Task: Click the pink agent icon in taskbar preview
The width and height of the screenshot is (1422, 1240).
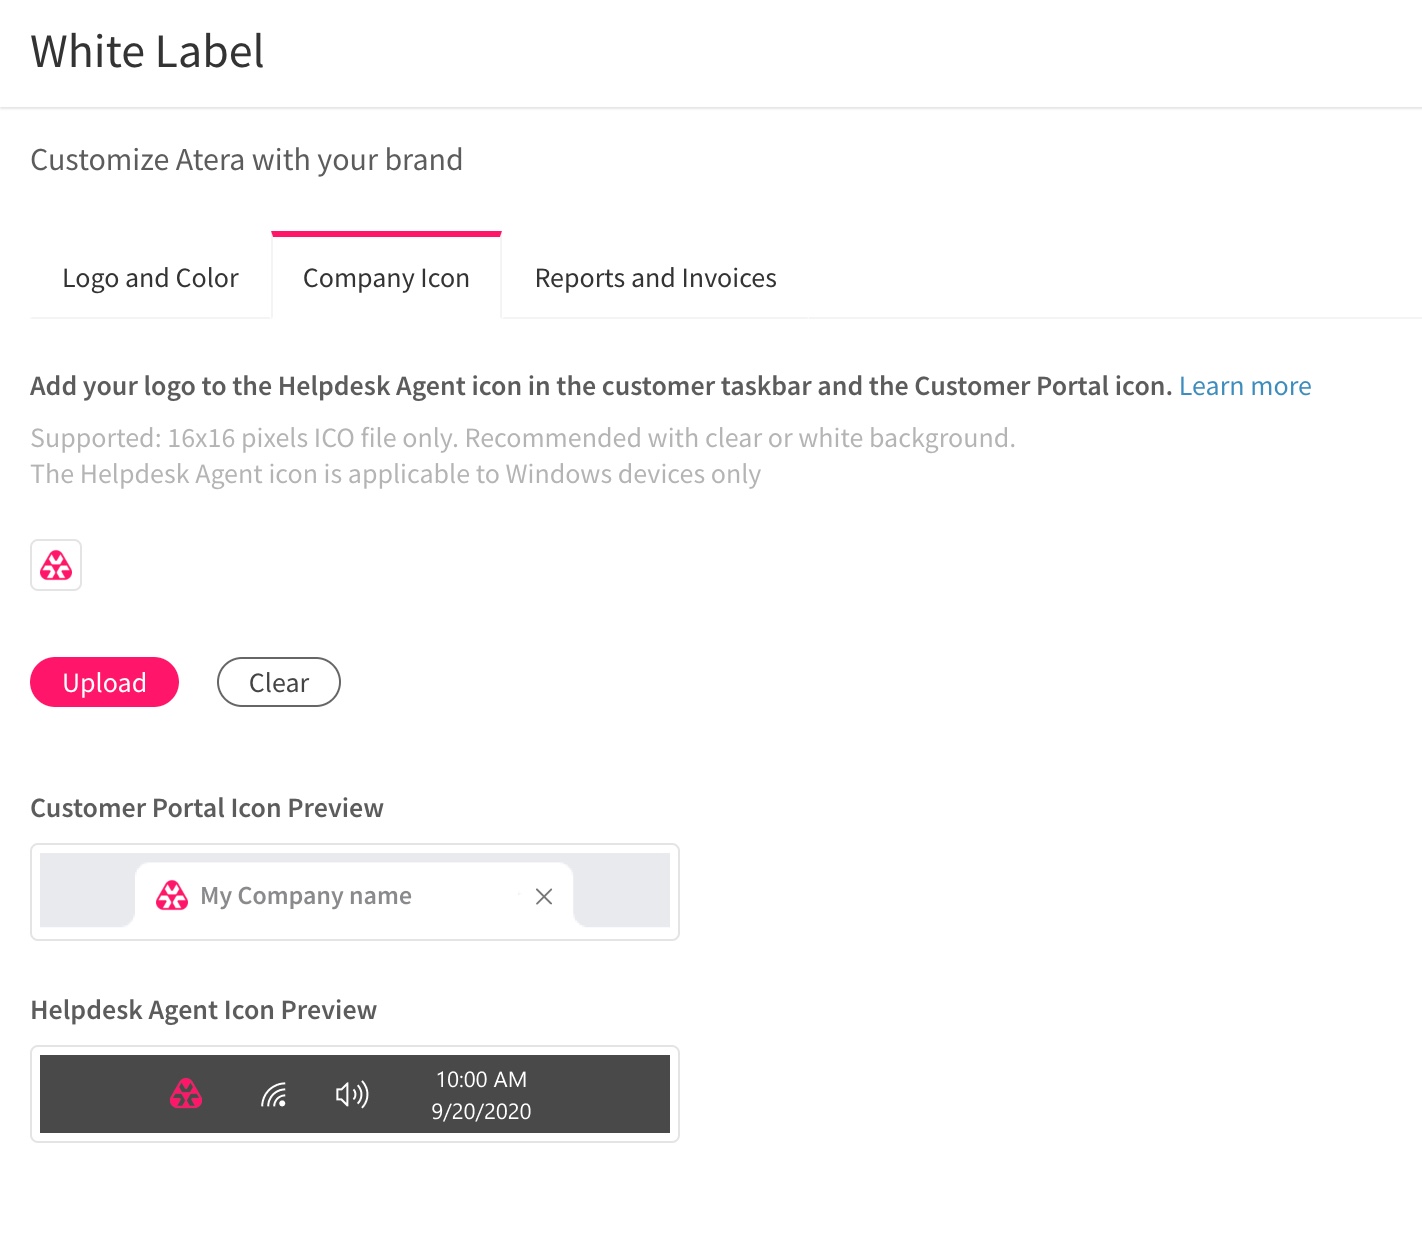Action: point(186,1094)
